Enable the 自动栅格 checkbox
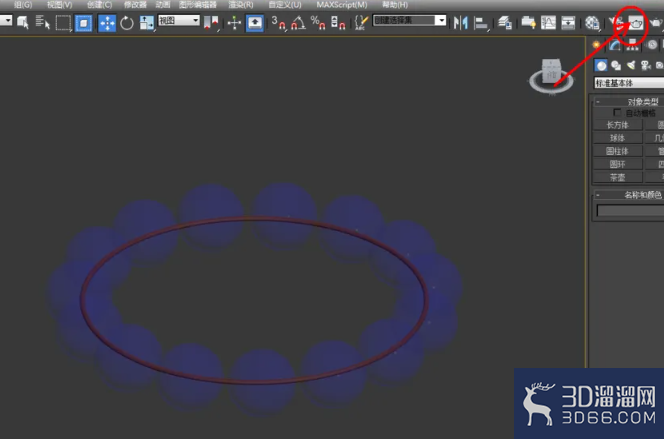Viewport: 664px width, 439px height. pyautogui.click(x=617, y=113)
